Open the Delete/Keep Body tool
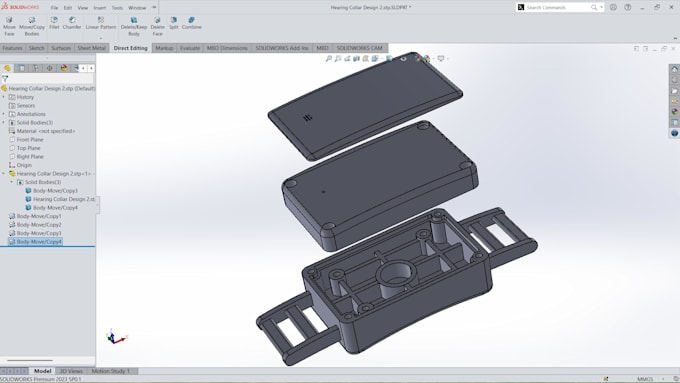 134,26
